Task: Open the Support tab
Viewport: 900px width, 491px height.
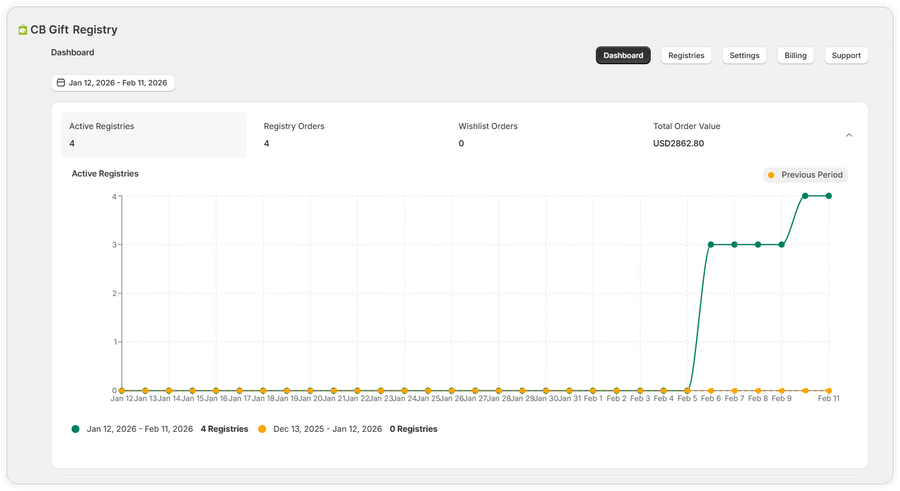Action: (x=846, y=56)
